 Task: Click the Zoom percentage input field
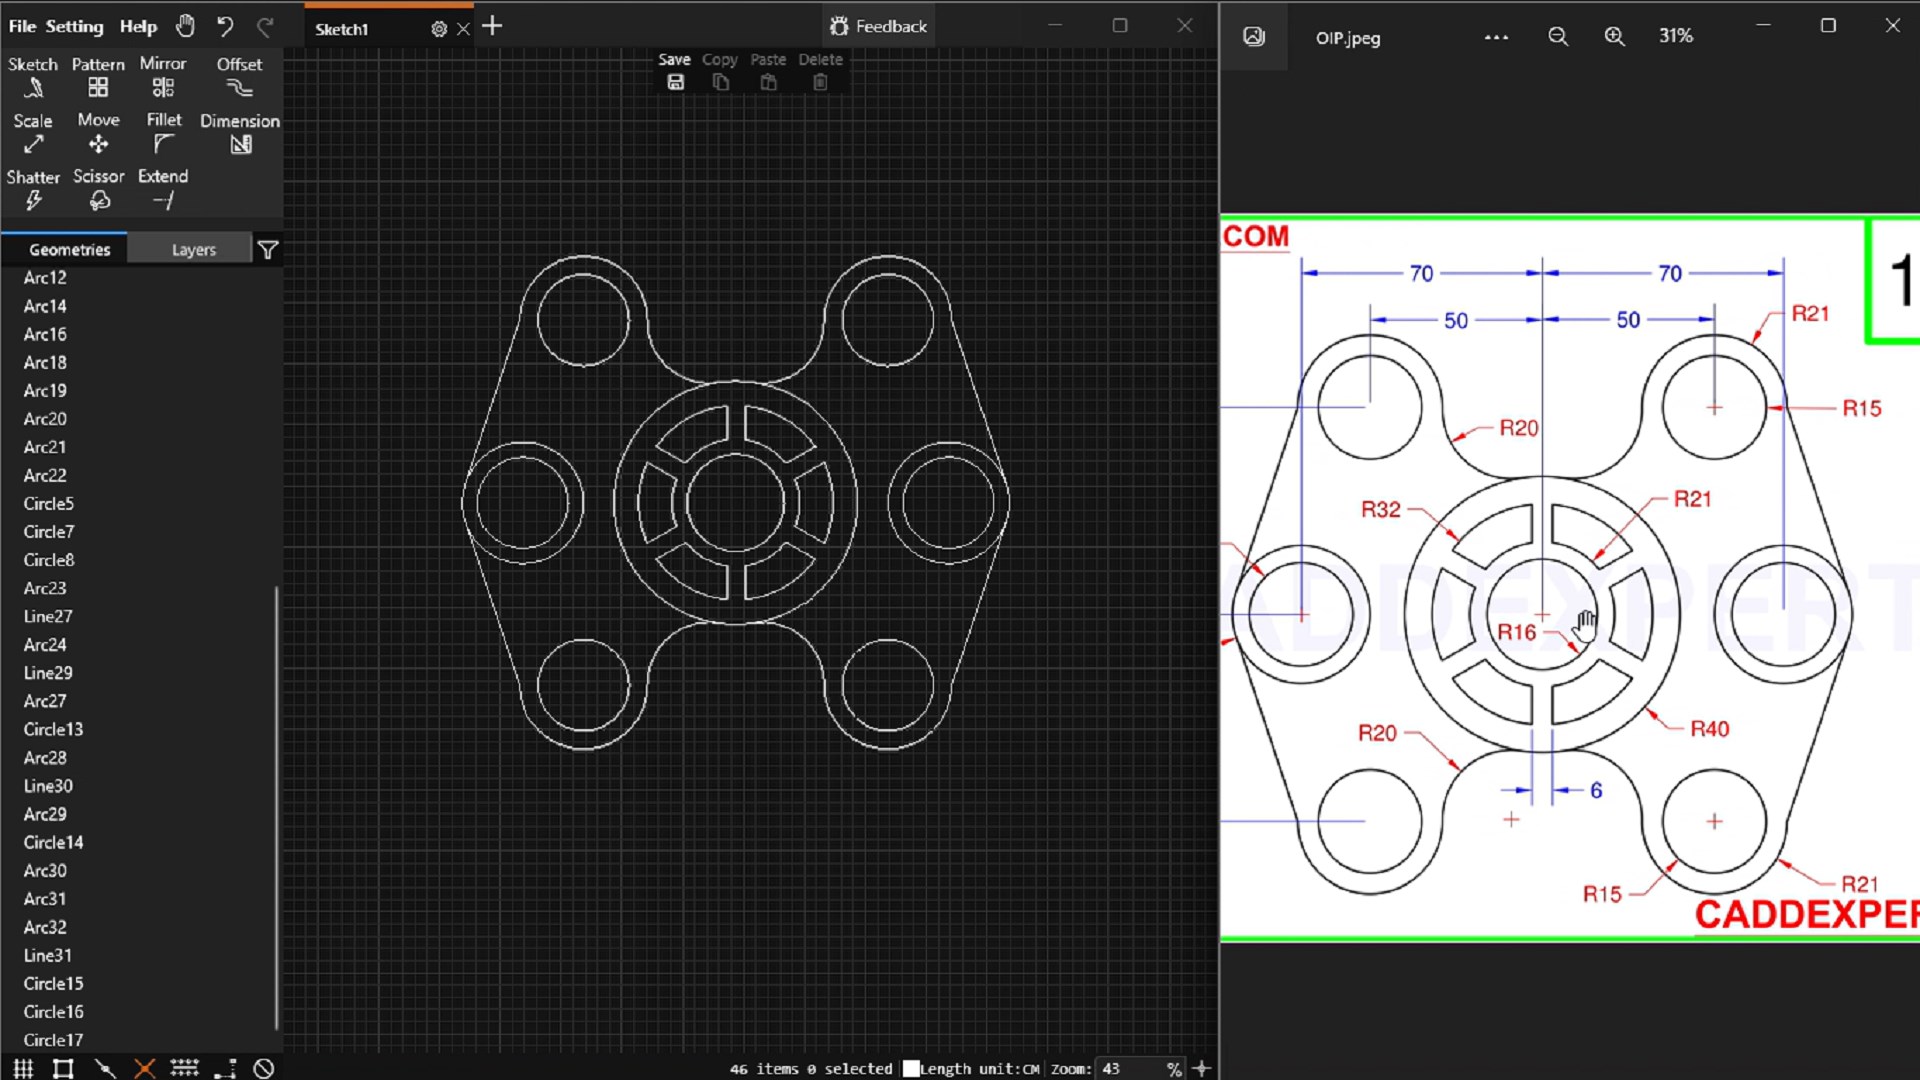coord(1130,1068)
